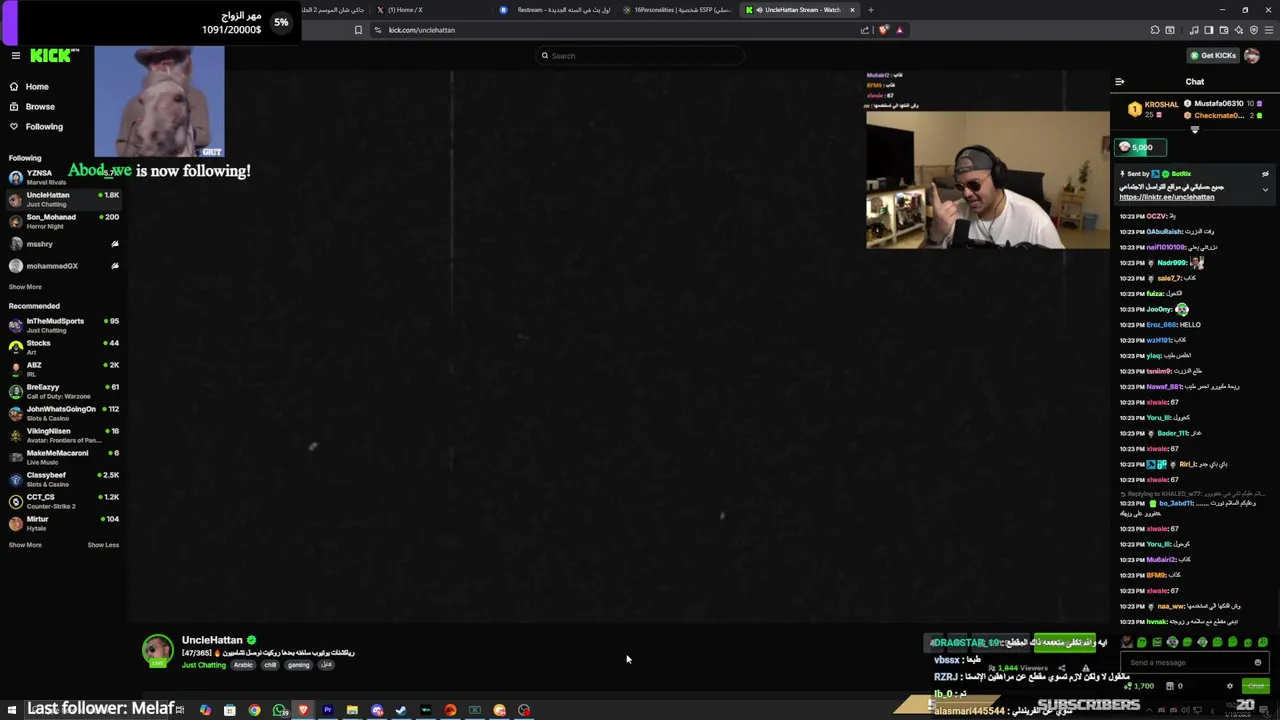Click the UncleHattan streamer avatar
This screenshot has width=1280, height=720.
157,651
